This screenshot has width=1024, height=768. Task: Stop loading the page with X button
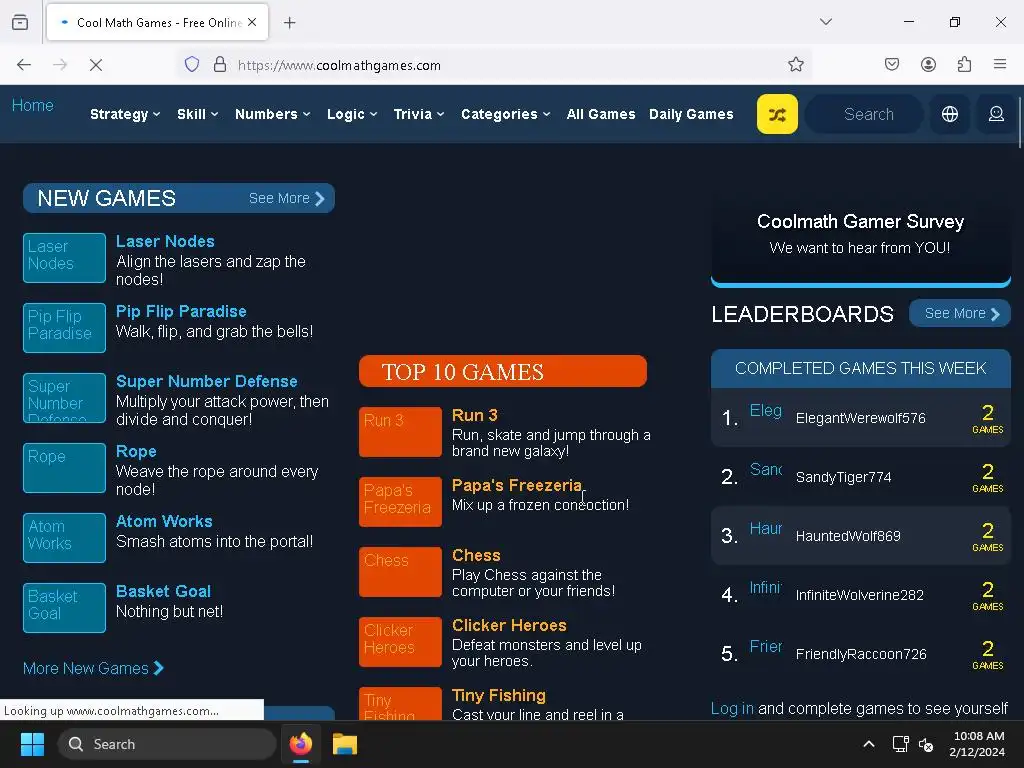point(96,65)
